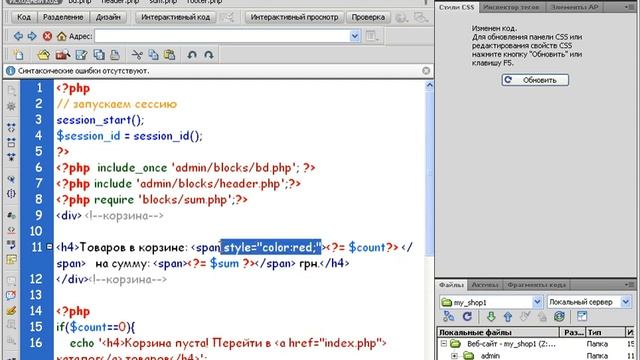The height and width of the screenshot is (360, 640).
Task: Open the Стили CSS tab
Action: pos(457,7)
